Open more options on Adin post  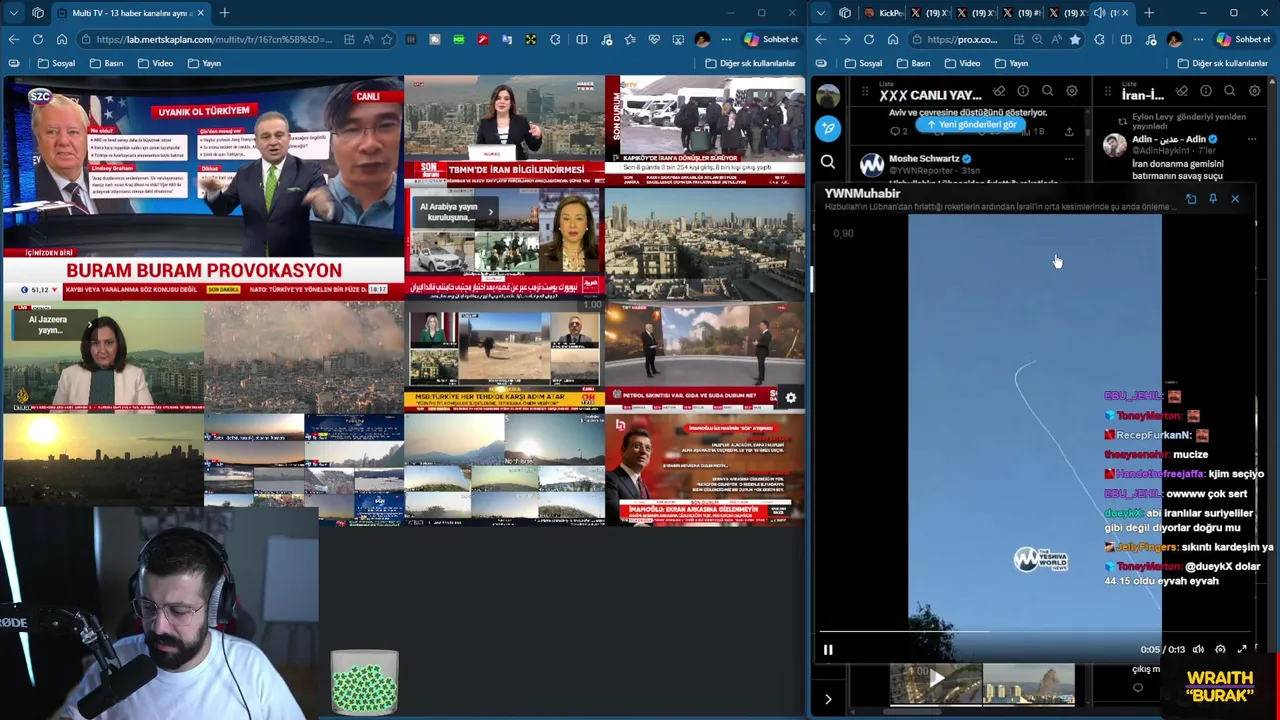point(1252,139)
